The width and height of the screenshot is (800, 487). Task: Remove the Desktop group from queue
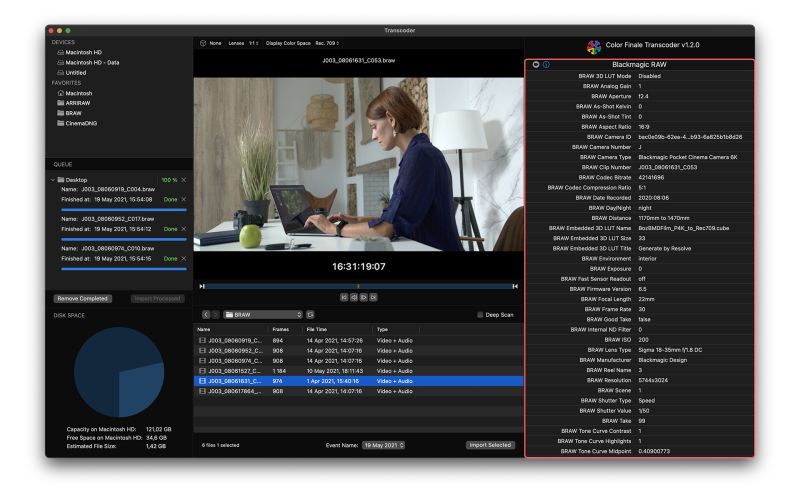pyautogui.click(x=184, y=180)
